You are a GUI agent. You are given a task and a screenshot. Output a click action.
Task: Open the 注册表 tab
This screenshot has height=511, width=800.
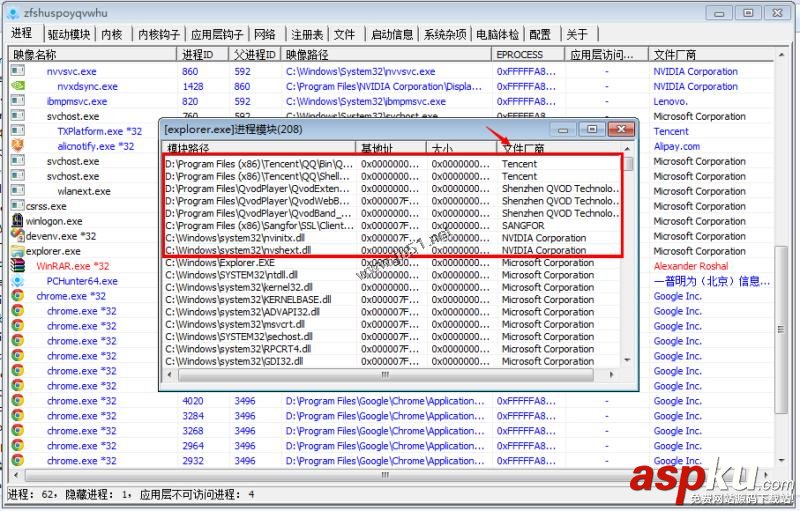point(307,35)
